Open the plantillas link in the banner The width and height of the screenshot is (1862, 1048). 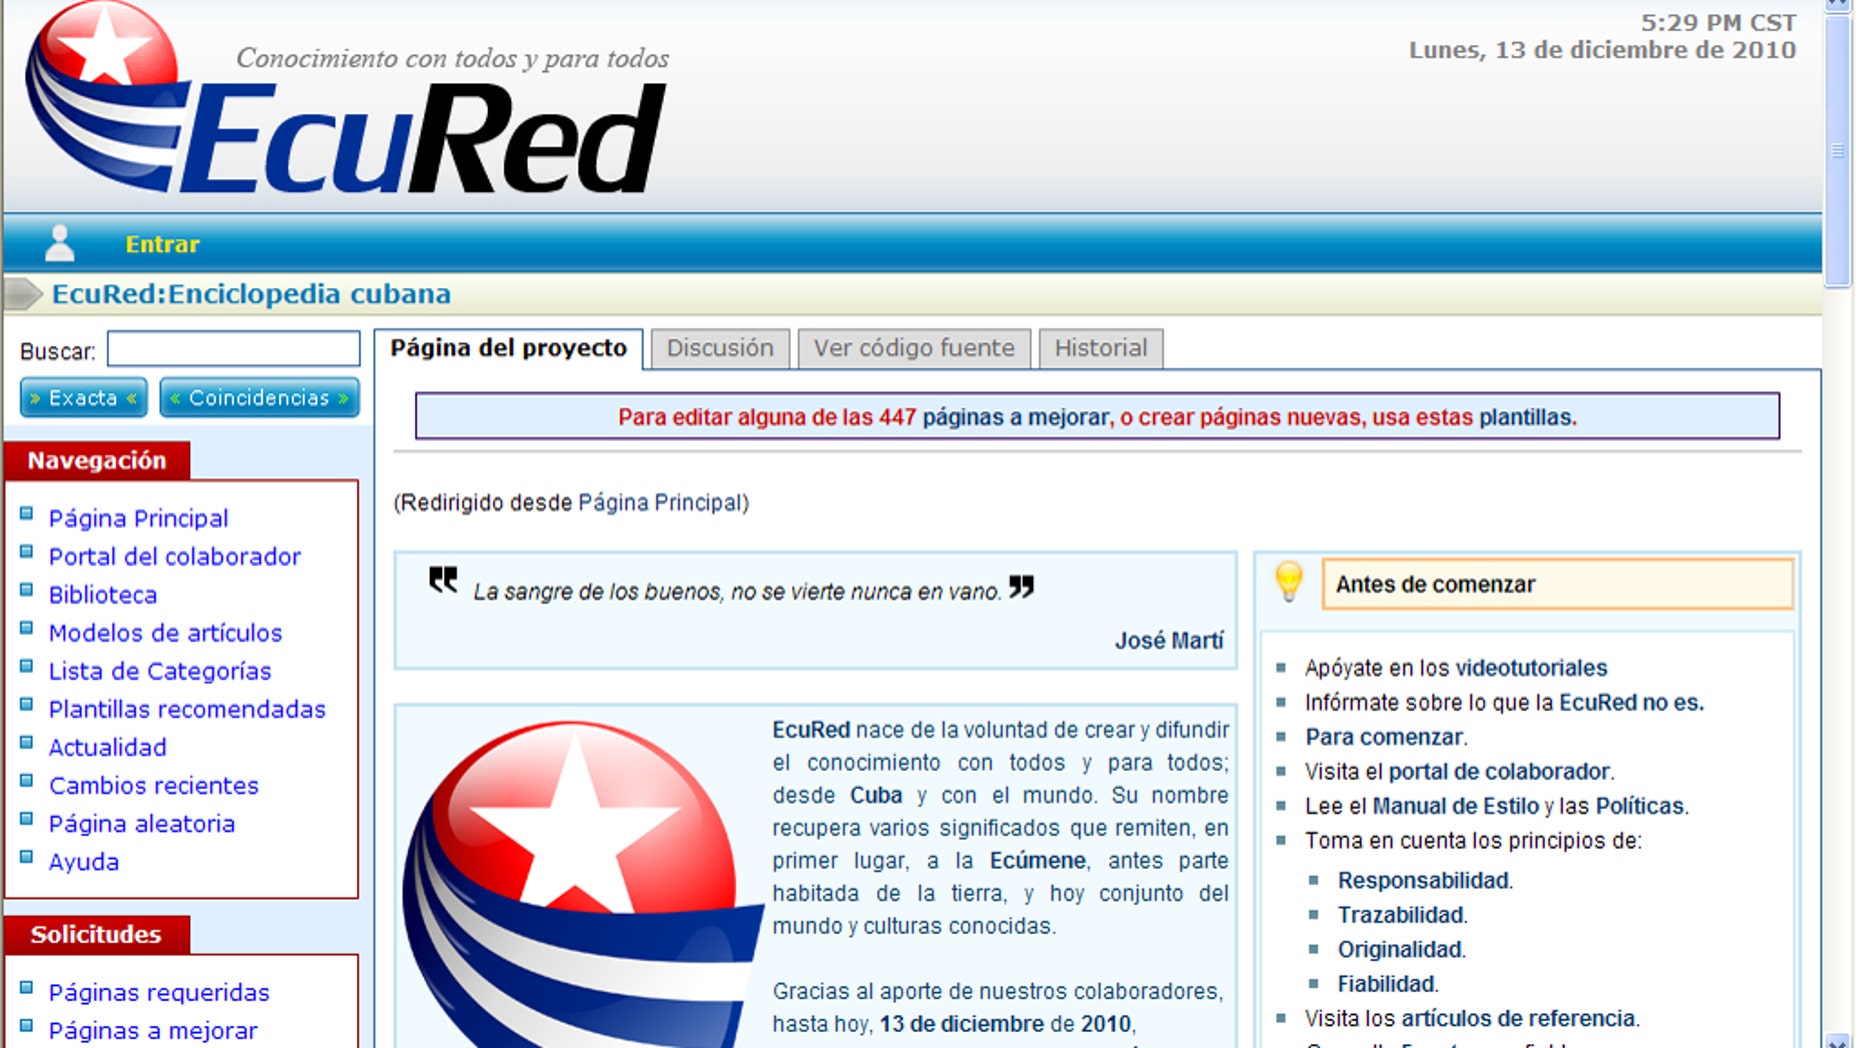pyautogui.click(x=1526, y=417)
